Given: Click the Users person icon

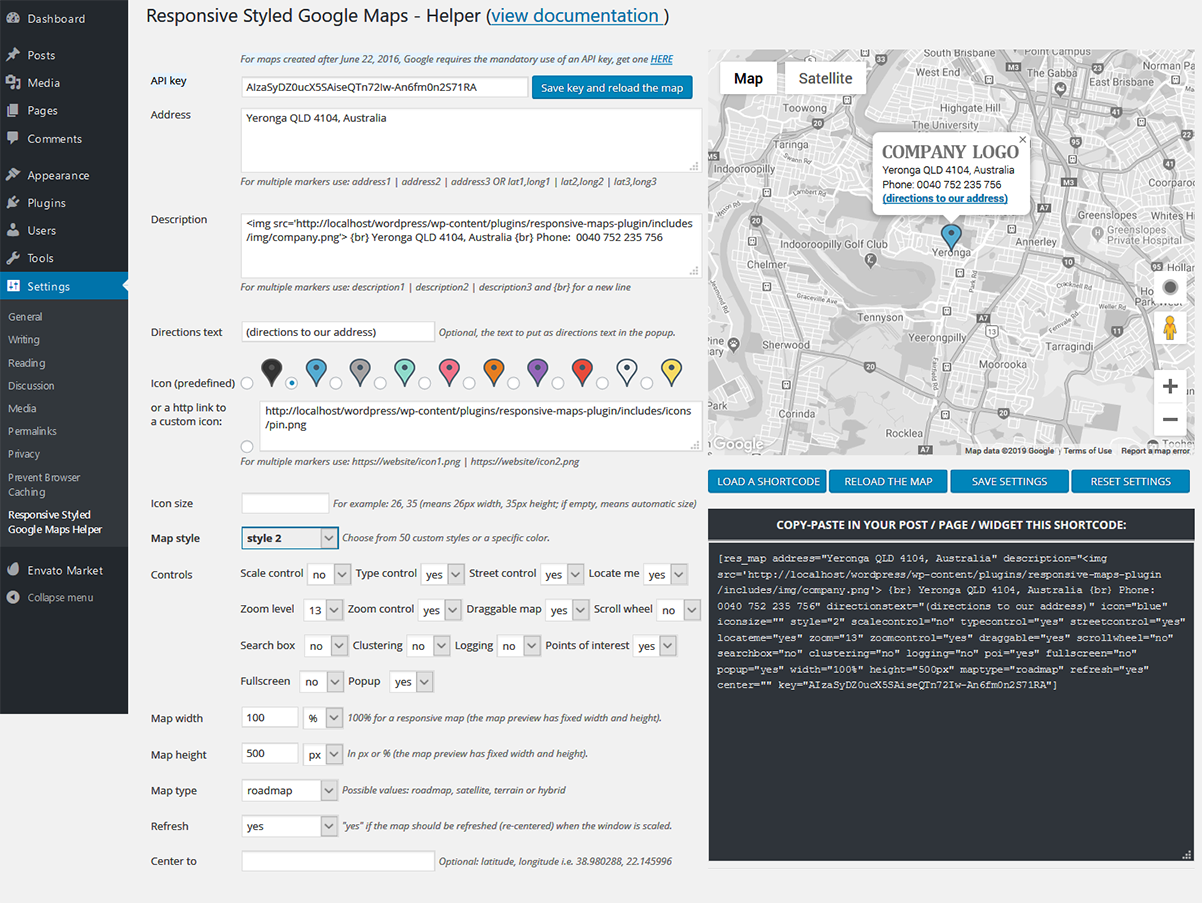Looking at the screenshot, I should pos(13,230).
